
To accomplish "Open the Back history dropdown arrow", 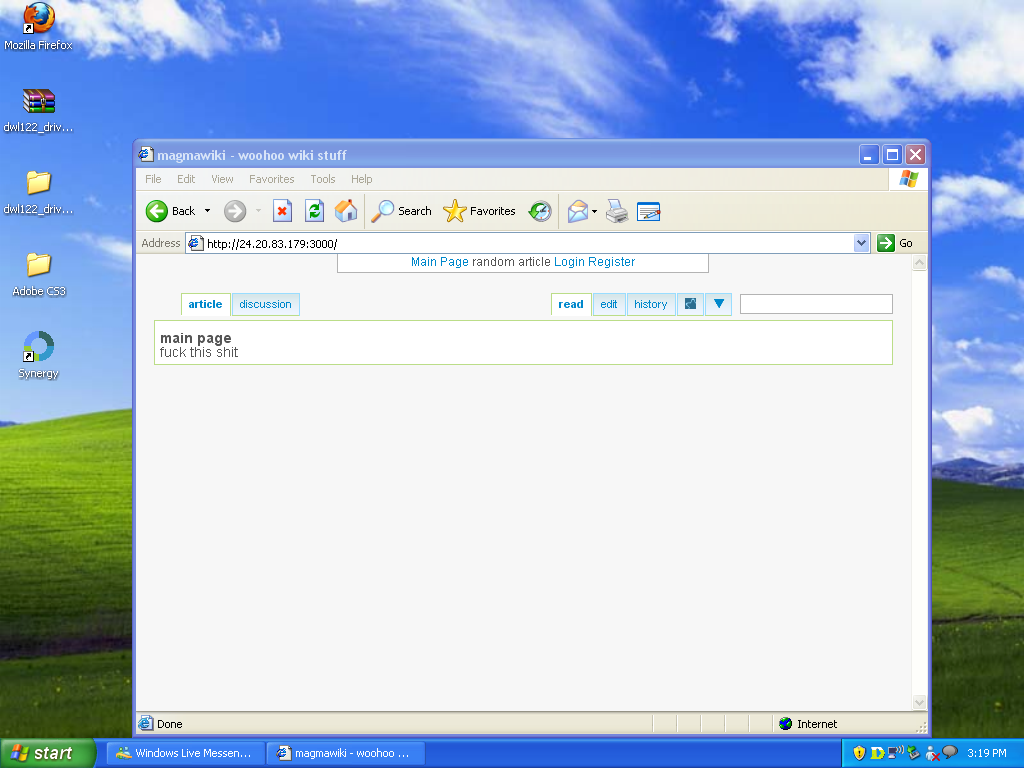I will [207, 211].
